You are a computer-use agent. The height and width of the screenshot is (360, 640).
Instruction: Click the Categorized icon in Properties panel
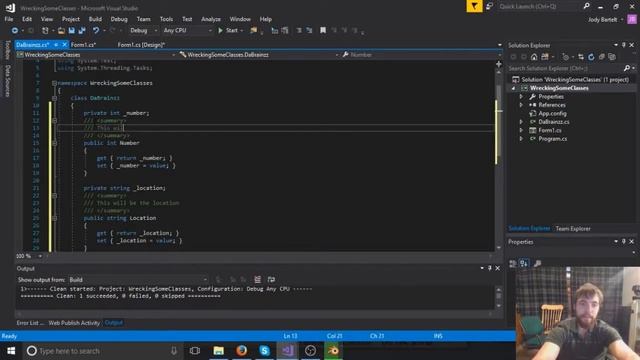tap(513, 263)
